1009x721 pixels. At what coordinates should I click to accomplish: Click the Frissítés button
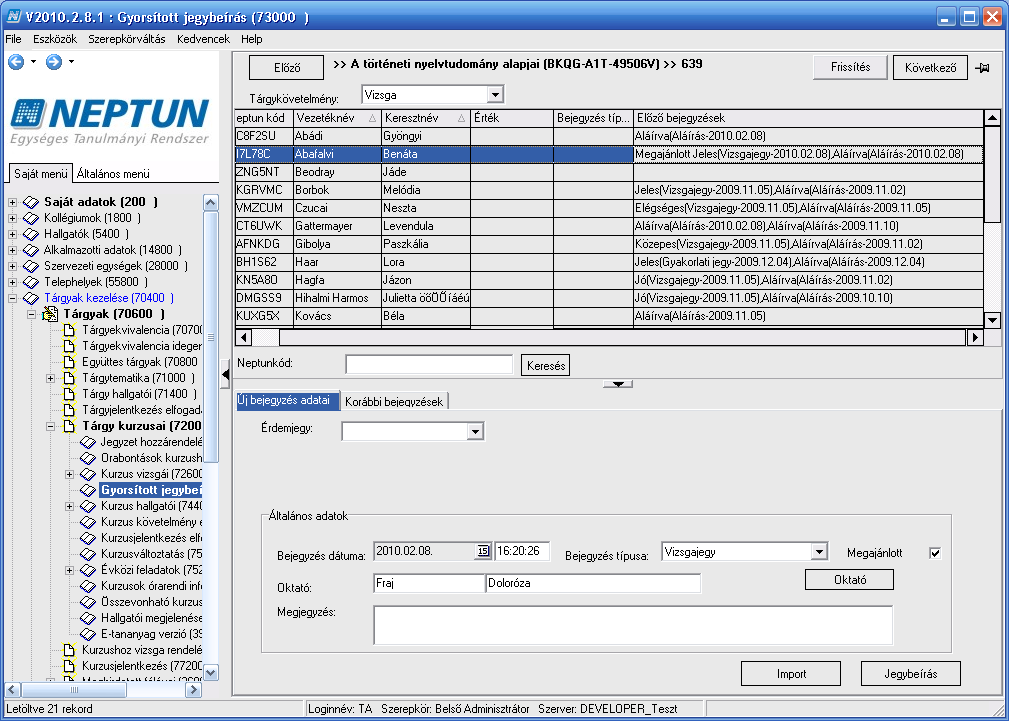(x=850, y=67)
